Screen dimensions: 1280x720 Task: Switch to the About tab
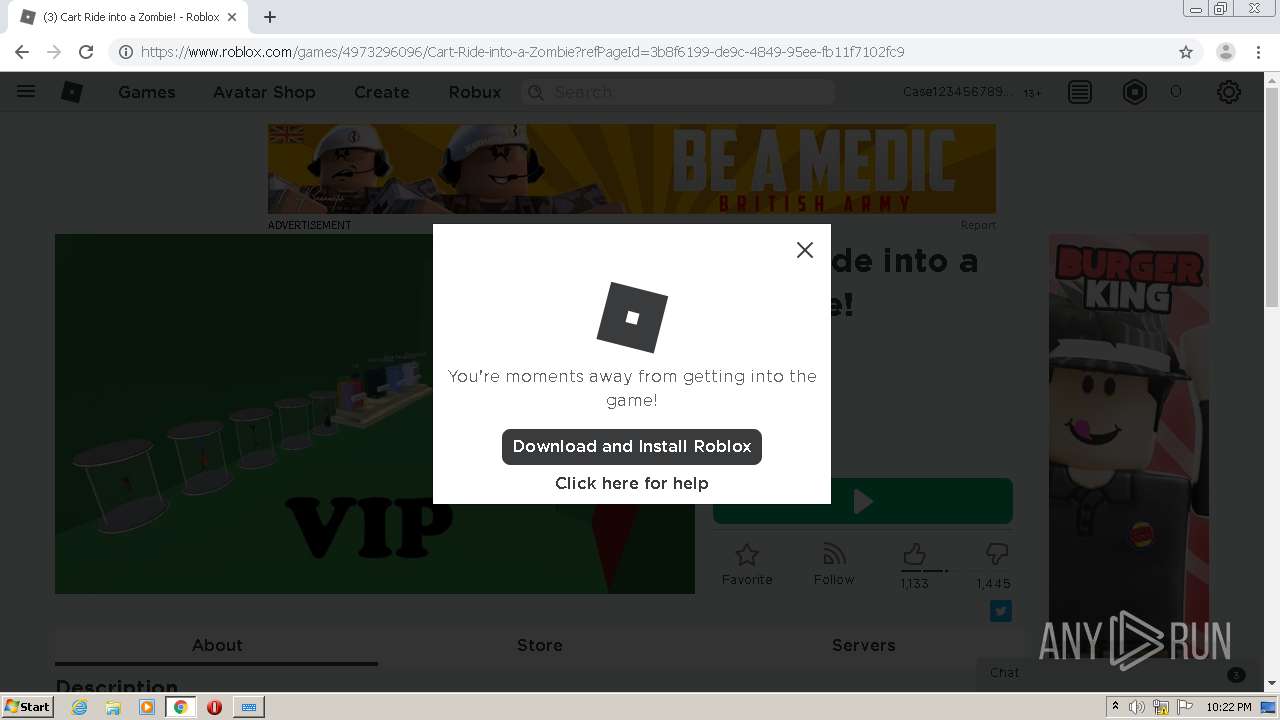(x=217, y=646)
